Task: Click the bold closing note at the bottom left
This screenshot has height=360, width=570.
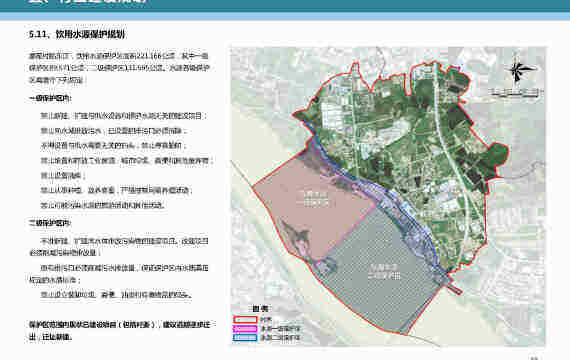Action: click(122, 331)
